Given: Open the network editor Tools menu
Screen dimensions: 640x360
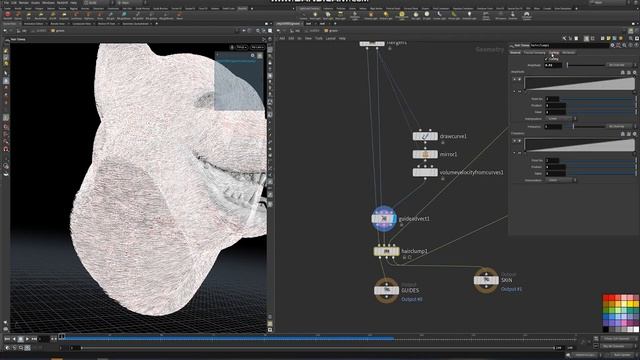Looking at the screenshot, I should pos(319,38).
